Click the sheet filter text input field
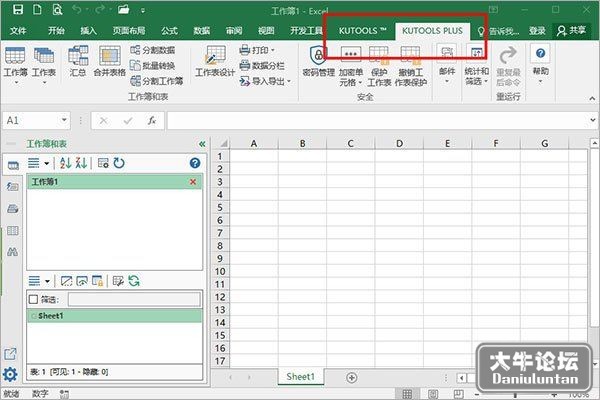 pos(134,299)
